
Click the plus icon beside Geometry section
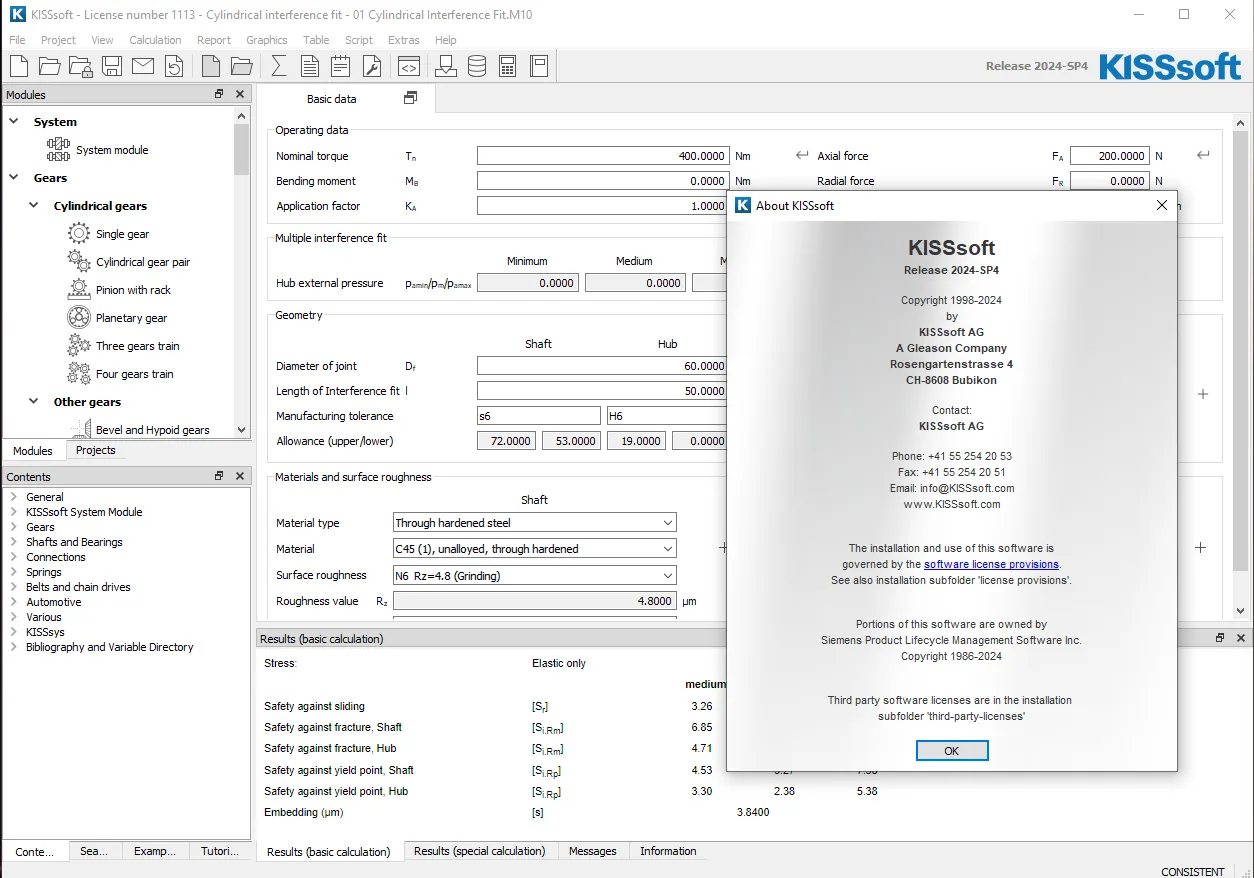coord(1203,394)
